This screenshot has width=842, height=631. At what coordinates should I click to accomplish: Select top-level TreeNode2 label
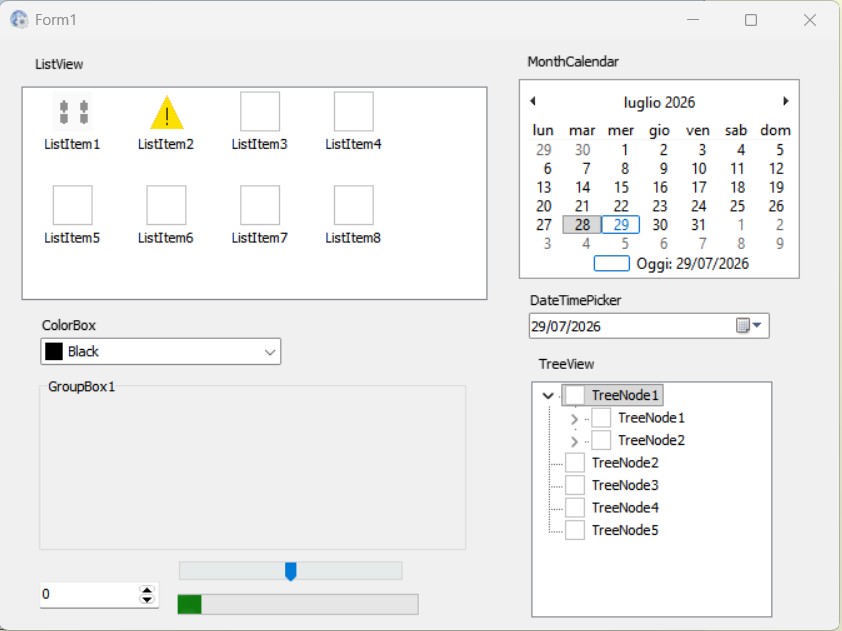click(625, 463)
